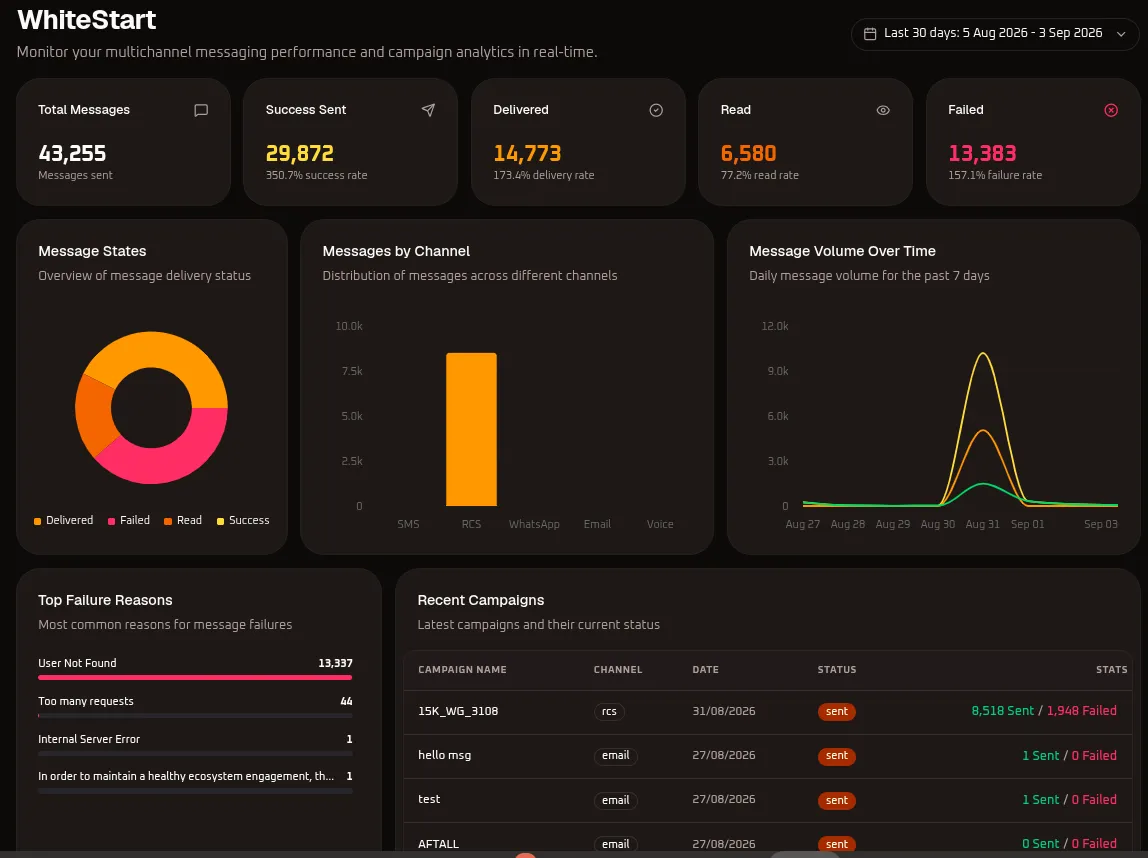Sort by CAMPAIGN NAME column header
This screenshot has height=858, width=1148.
[x=462, y=670]
